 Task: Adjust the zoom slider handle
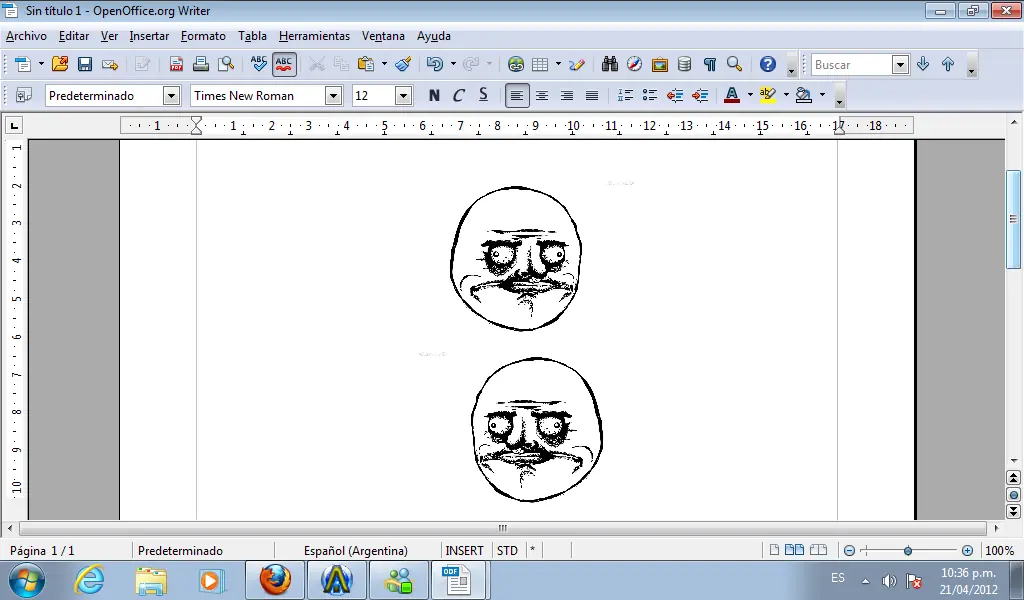(x=908, y=551)
